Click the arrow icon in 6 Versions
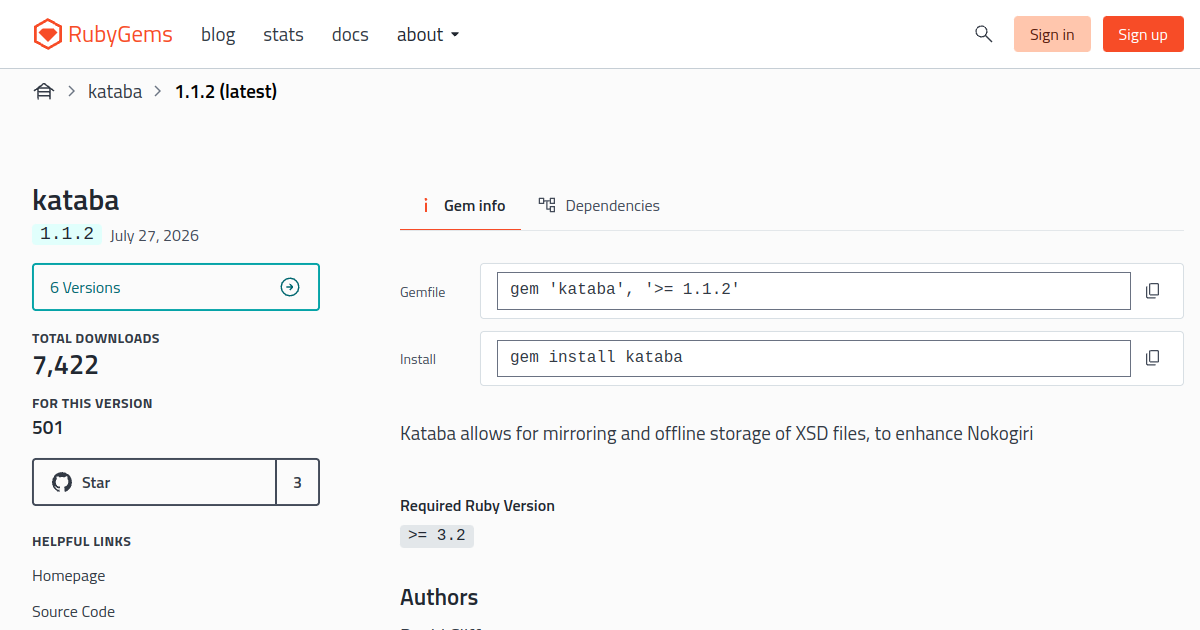Viewport: 1200px width, 630px height. [x=290, y=288]
